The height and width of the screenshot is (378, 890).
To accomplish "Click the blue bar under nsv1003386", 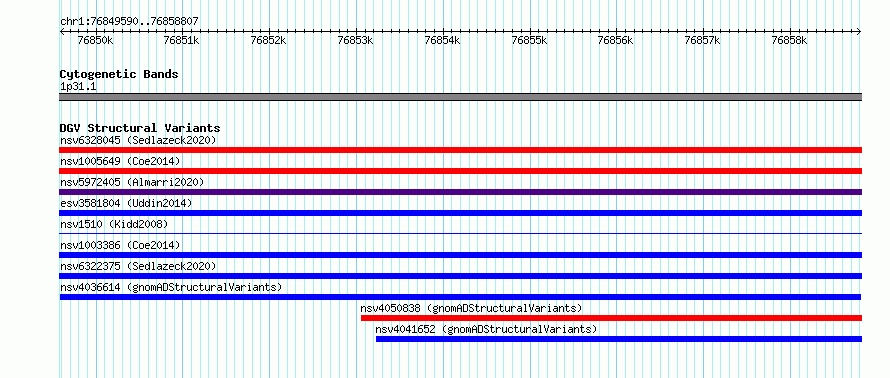I will [460, 255].
